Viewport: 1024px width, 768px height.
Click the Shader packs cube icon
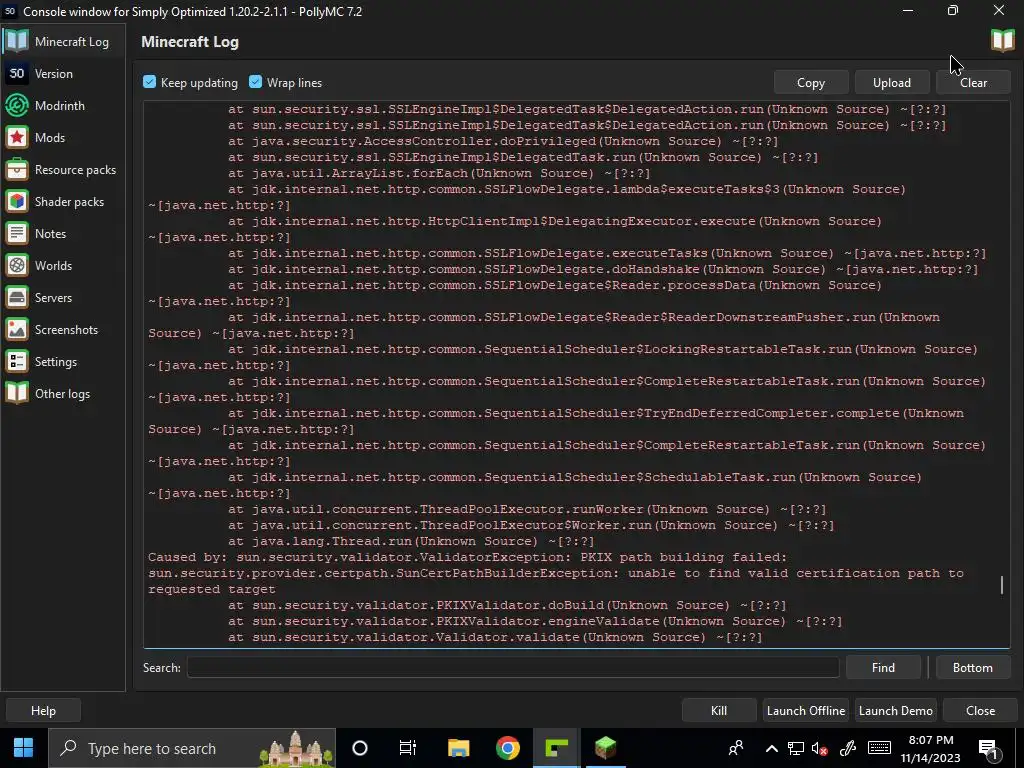[17, 201]
